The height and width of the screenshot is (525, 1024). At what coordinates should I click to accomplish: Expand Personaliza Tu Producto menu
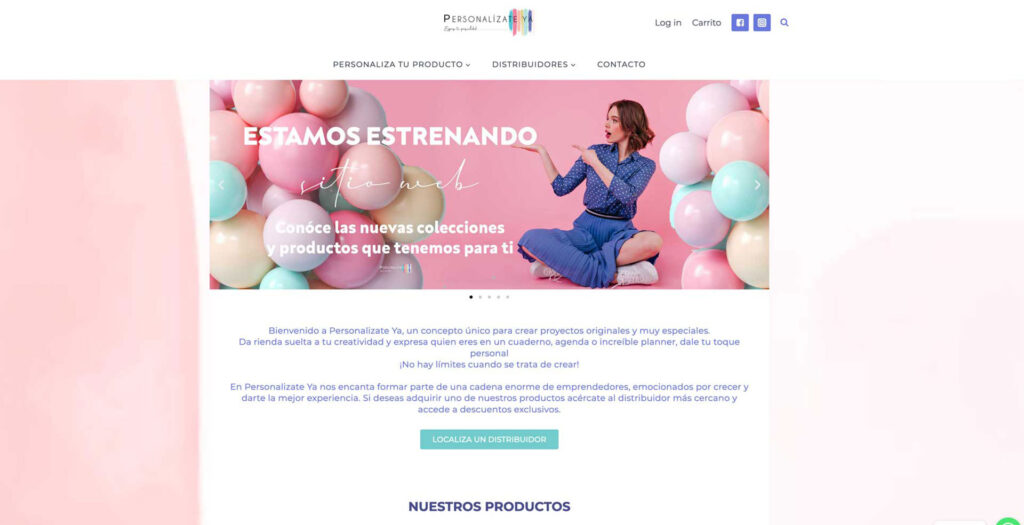(x=402, y=65)
